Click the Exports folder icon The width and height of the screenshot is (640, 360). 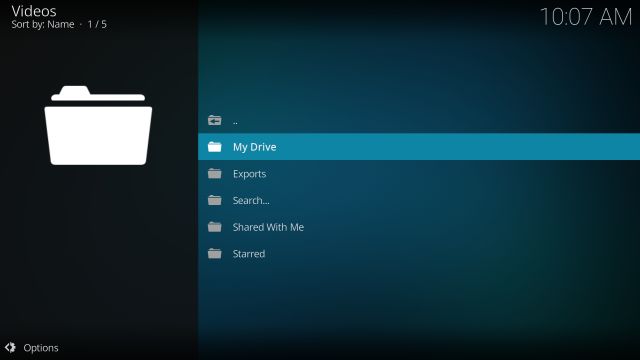pyautogui.click(x=215, y=174)
